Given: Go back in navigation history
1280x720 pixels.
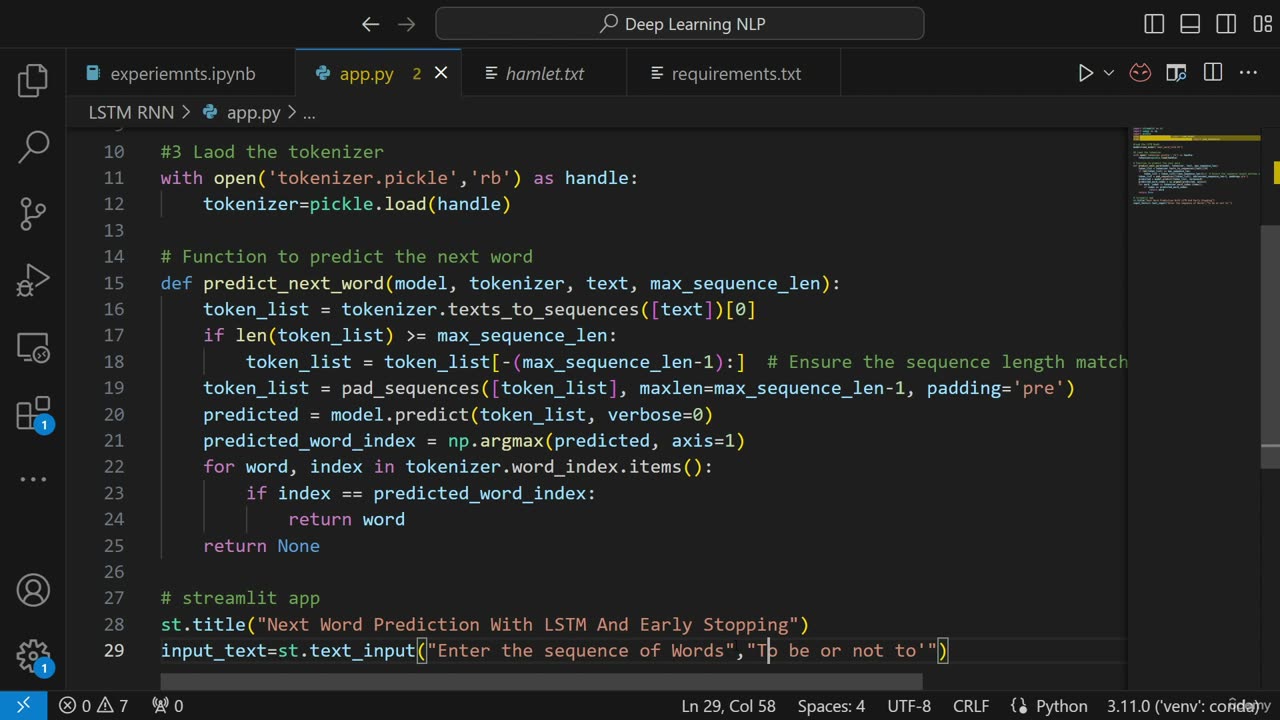Looking at the screenshot, I should click(371, 24).
